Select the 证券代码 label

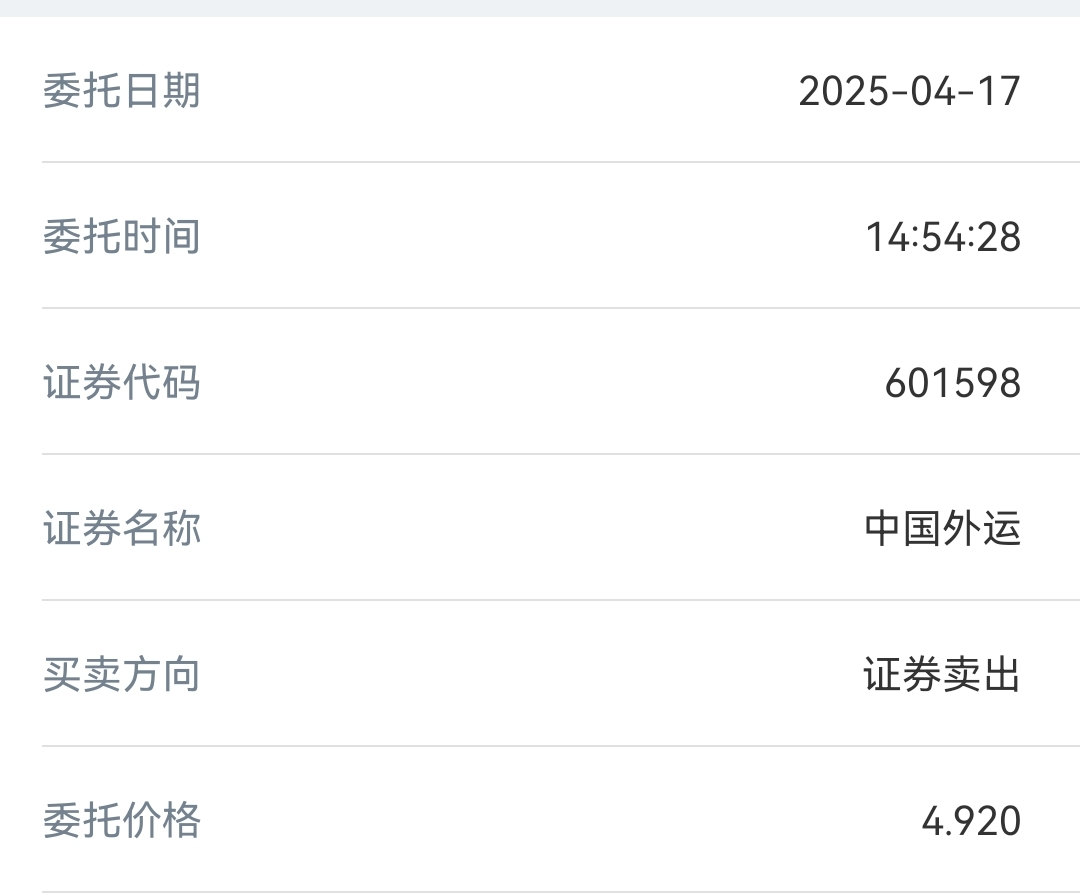[122, 383]
